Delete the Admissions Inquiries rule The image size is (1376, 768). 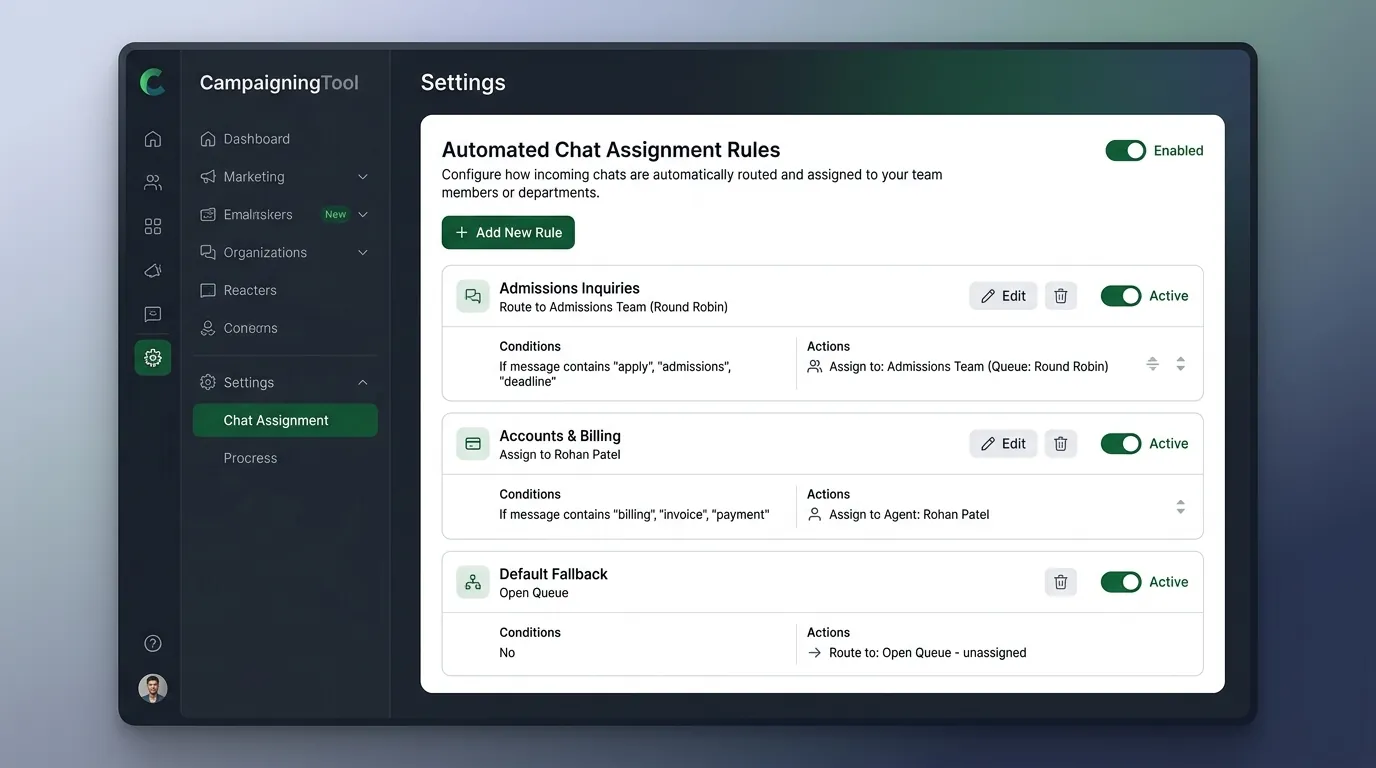[1061, 296]
